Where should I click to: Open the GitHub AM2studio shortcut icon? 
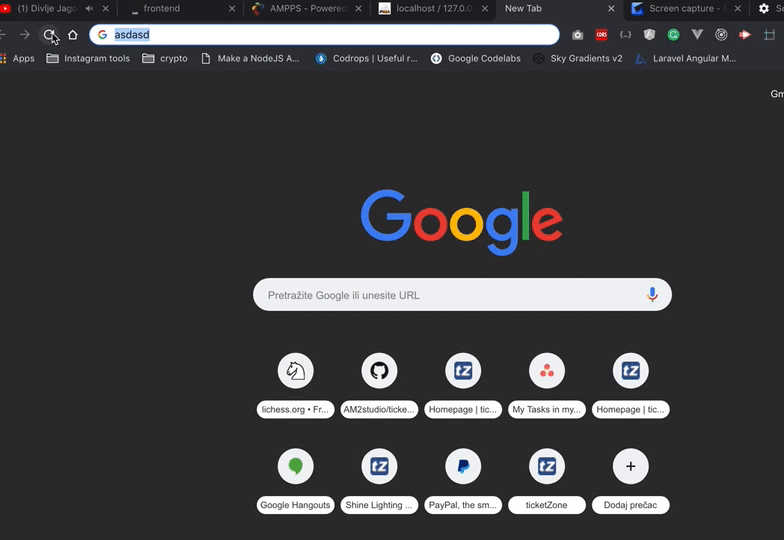[380, 370]
